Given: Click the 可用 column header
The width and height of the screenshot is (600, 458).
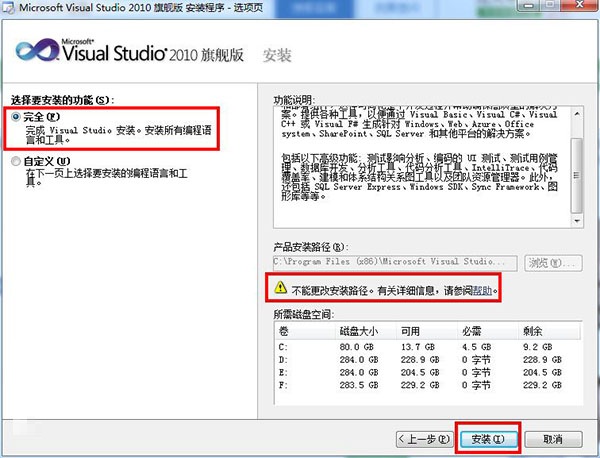Looking at the screenshot, I should tap(427, 331).
